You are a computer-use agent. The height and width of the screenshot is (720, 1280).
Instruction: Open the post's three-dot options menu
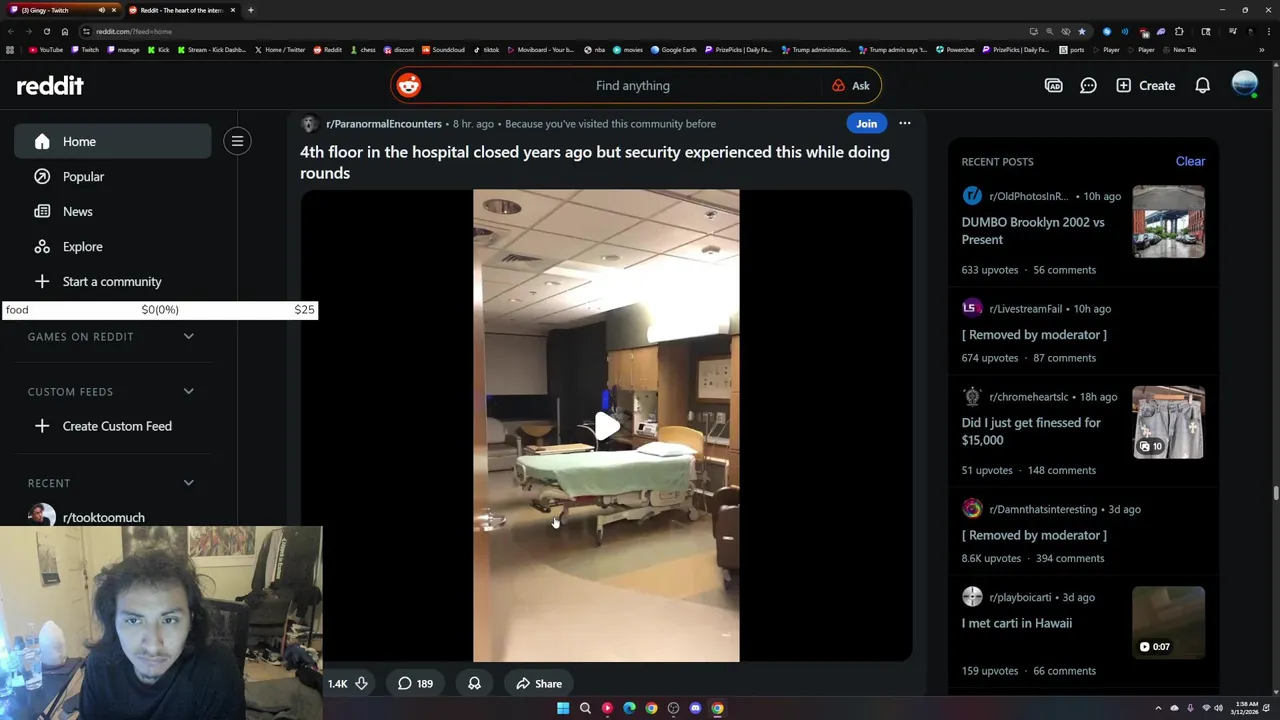[x=904, y=124]
